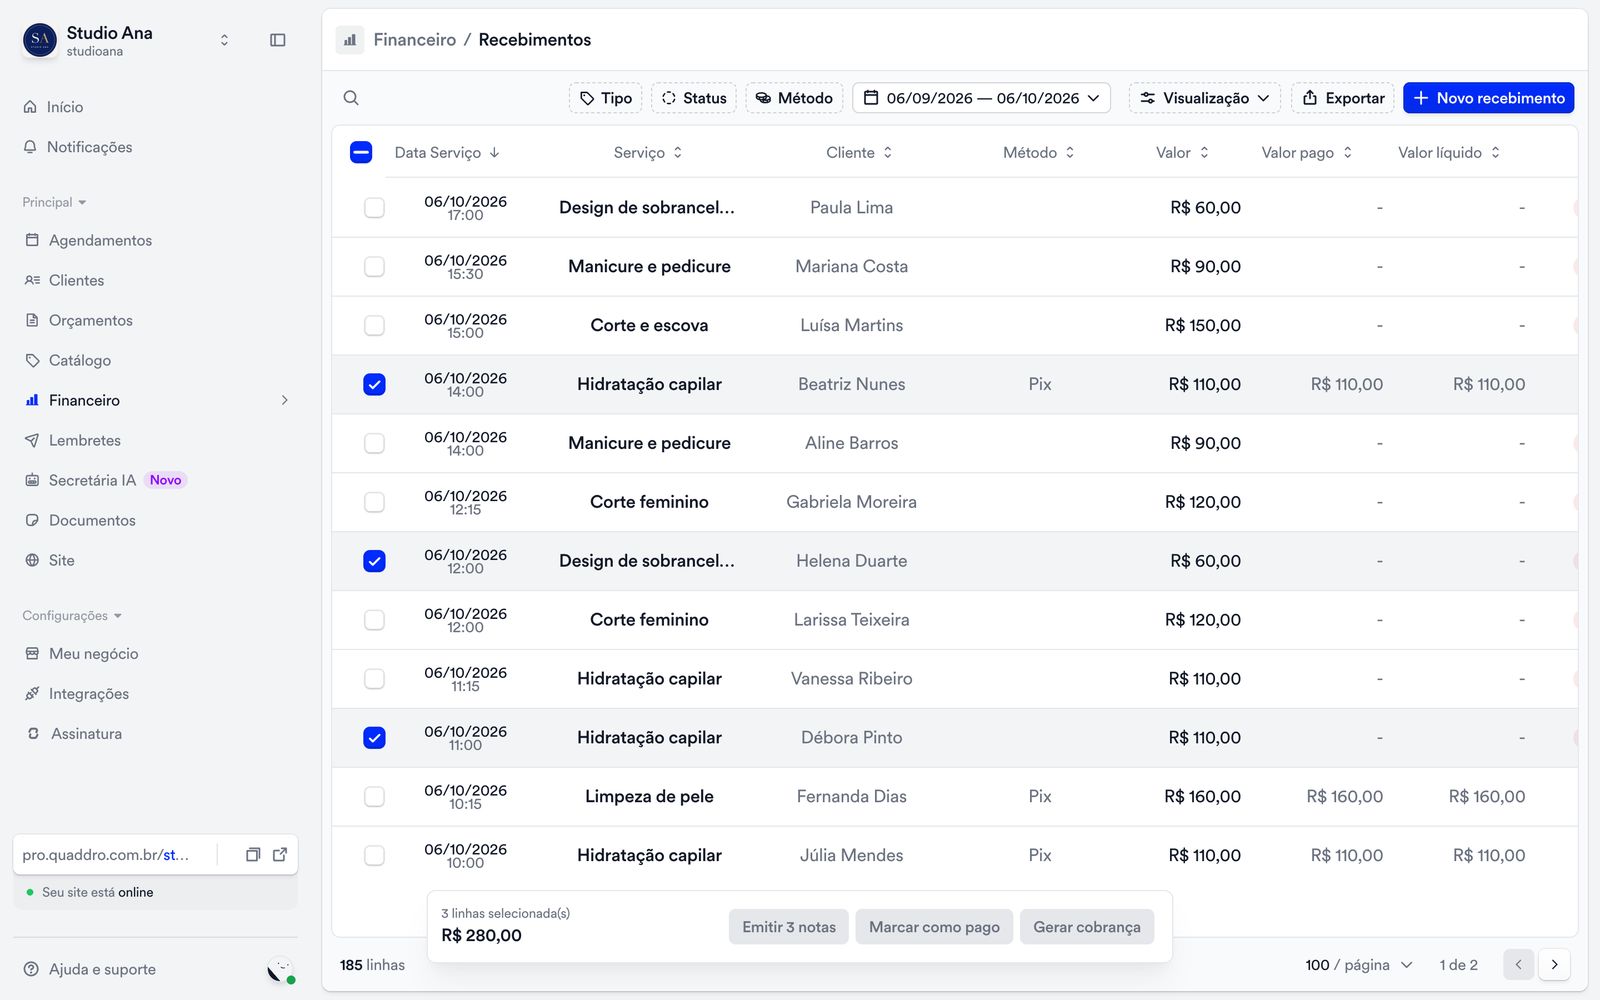Image resolution: width=1600 pixels, height=1000 pixels.
Task: Click the support chat avatar icon
Action: pos(281,970)
